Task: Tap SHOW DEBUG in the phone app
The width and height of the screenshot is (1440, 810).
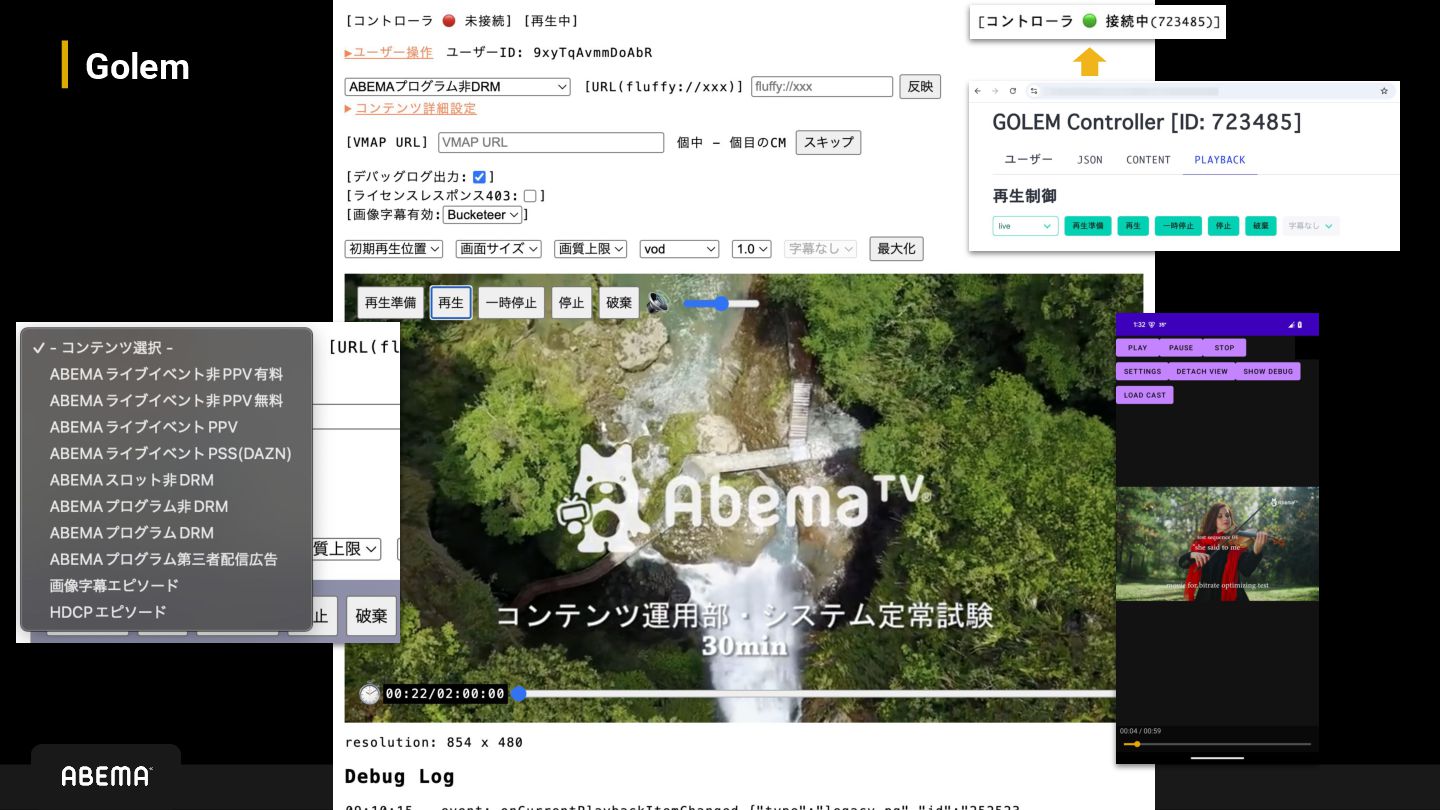Action: 1268,371
